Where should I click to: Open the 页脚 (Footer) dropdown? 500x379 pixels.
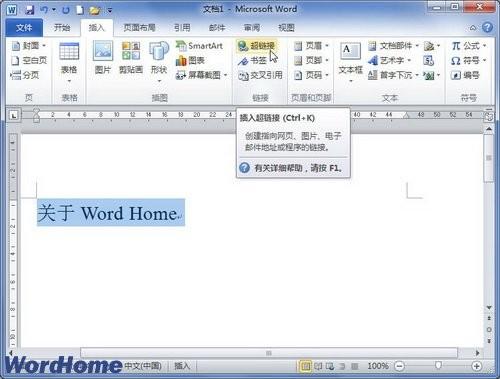click(x=312, y=60)
